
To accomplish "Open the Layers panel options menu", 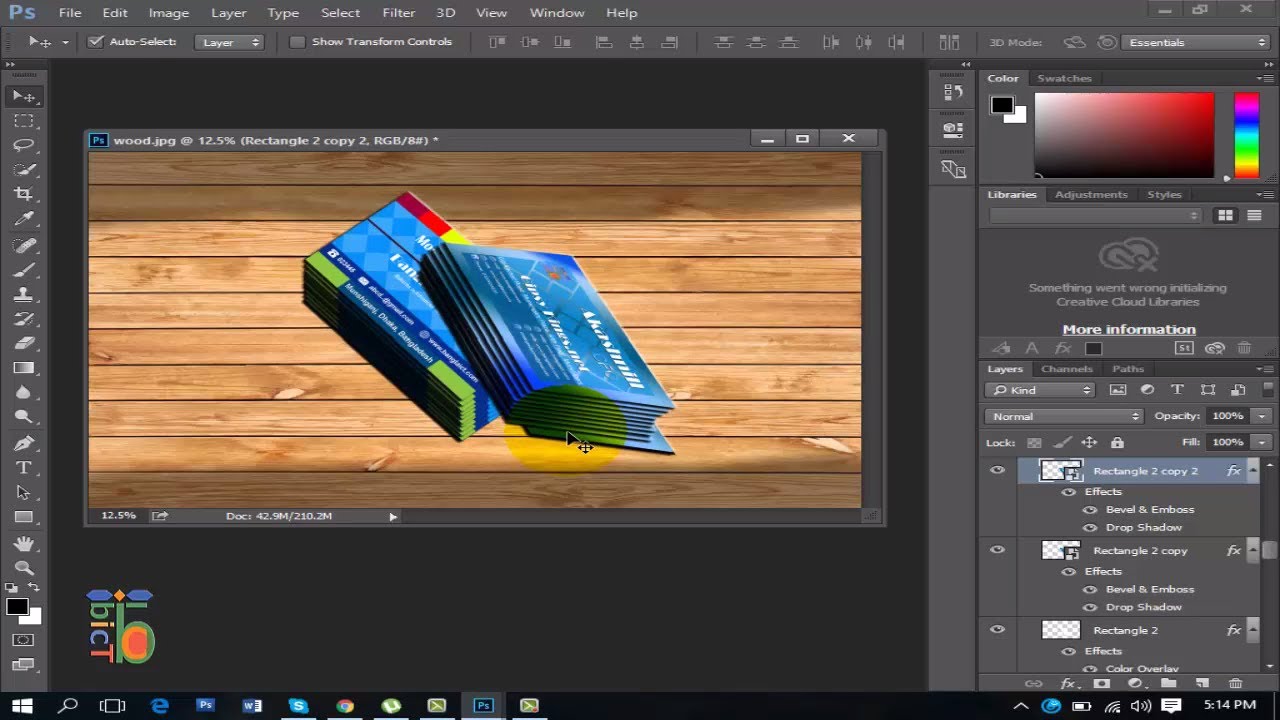I will (1264, 369).
